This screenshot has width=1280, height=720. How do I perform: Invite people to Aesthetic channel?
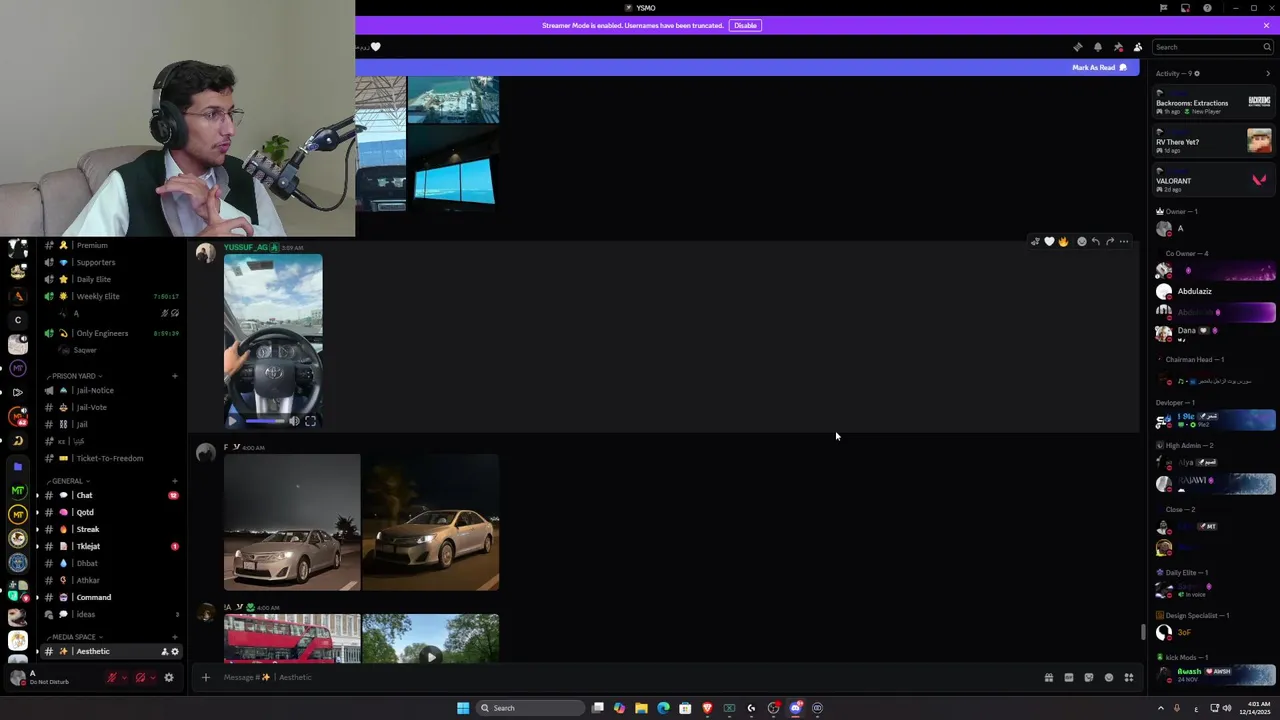pos(164,651)
